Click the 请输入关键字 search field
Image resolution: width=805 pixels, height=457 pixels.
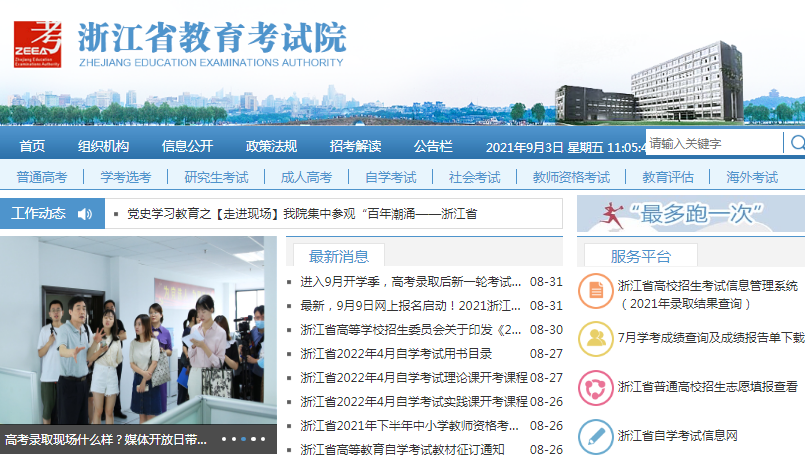714,144
